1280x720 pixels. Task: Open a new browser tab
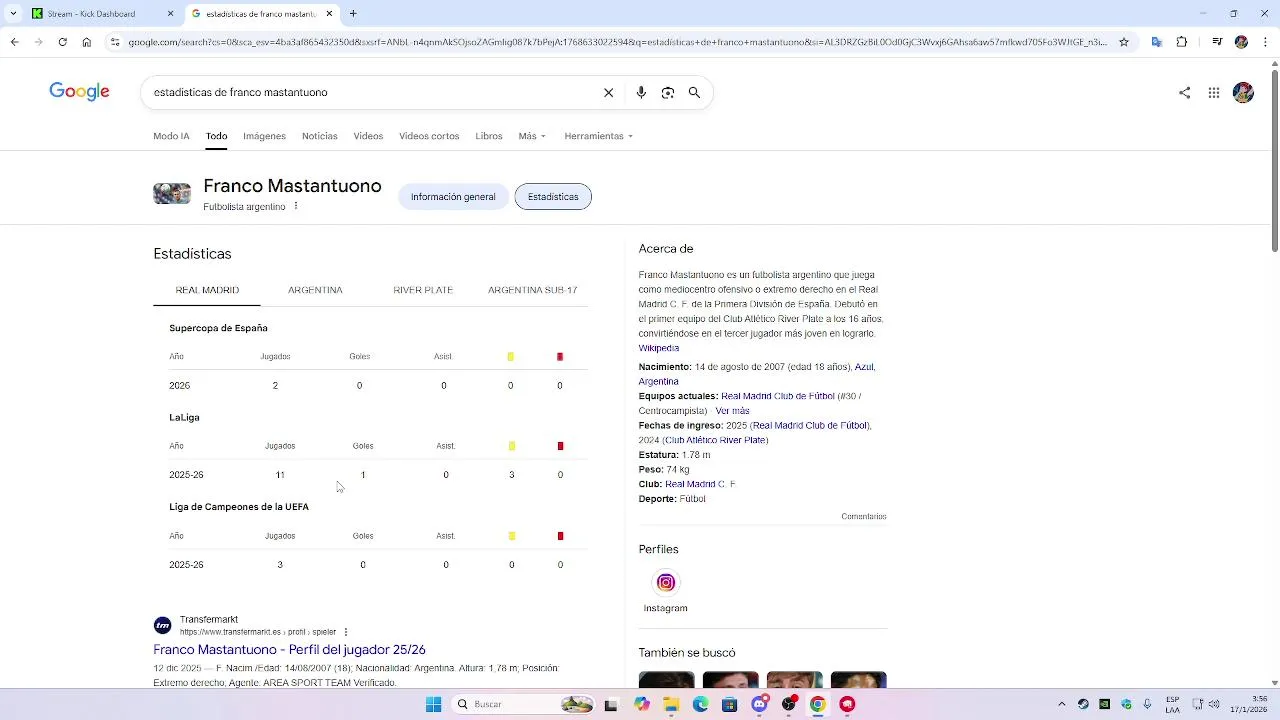pos(353,14)
